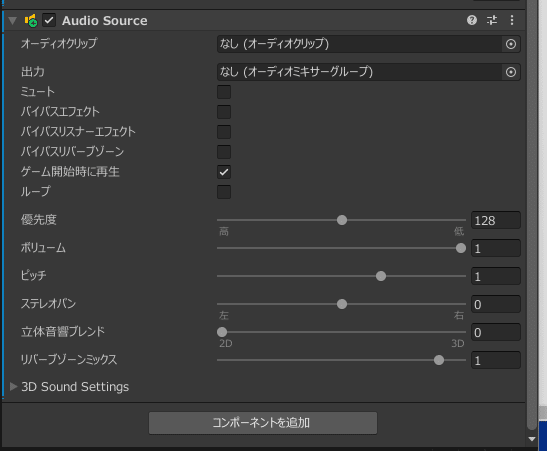Uncheck ゲーム開始時に再生 checkbox
The image size is (547, 451).
224,172
